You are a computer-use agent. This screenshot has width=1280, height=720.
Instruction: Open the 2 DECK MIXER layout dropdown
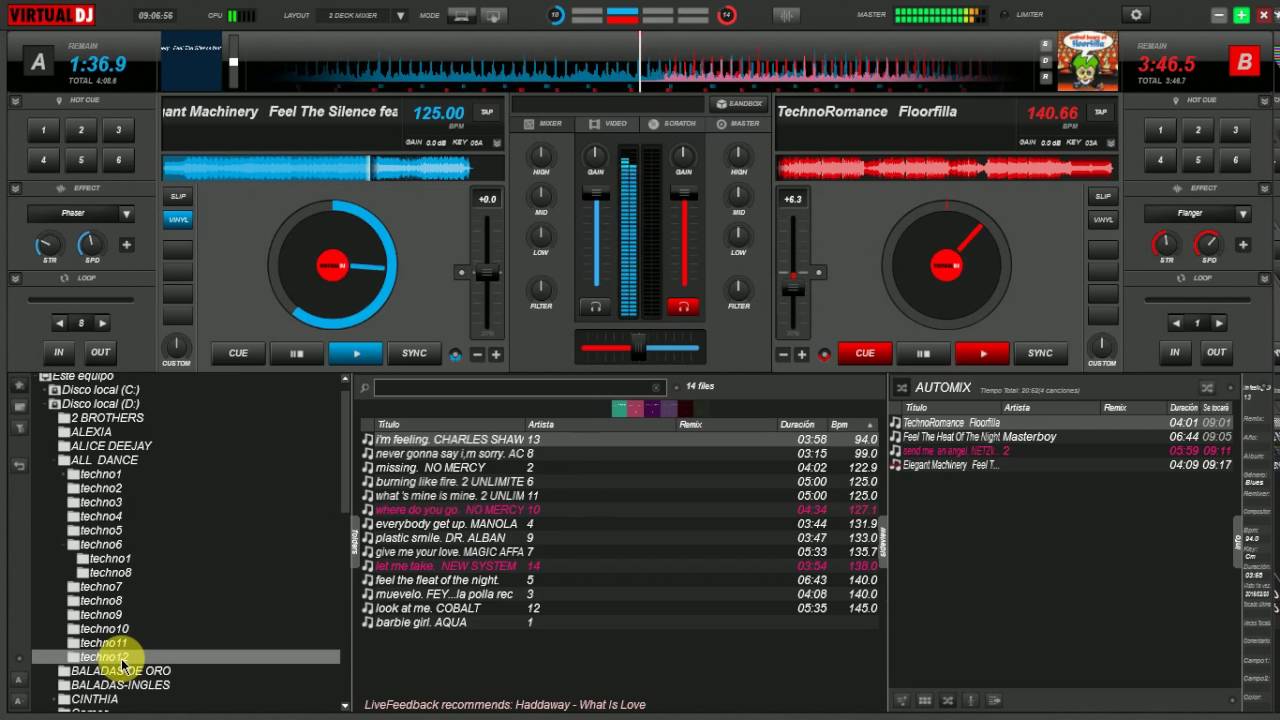click(401, 16)
